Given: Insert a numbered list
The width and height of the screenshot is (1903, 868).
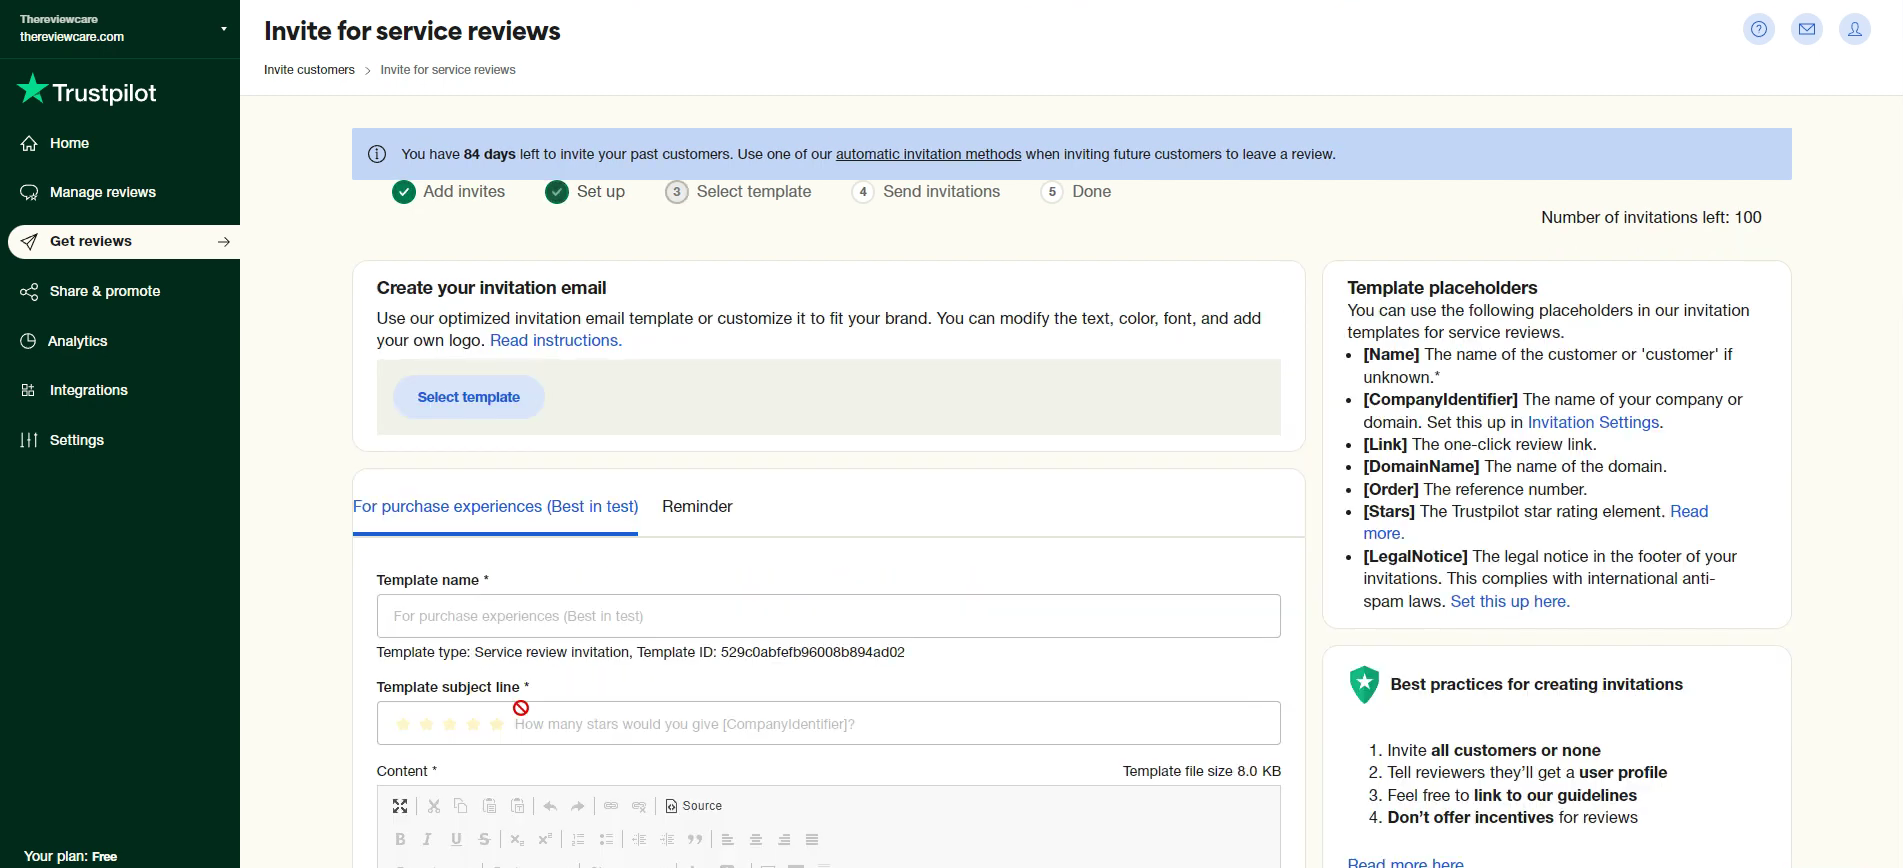Looking at the screenshot, I should [x=578, y=840].
